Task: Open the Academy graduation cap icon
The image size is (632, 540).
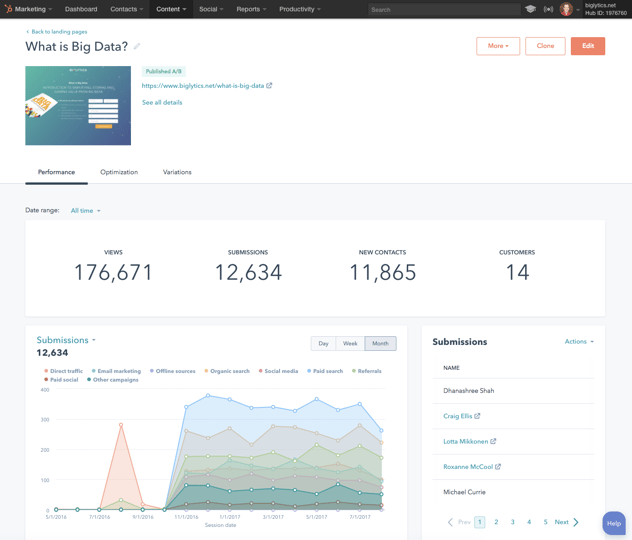Action: (x=530, y=9)
